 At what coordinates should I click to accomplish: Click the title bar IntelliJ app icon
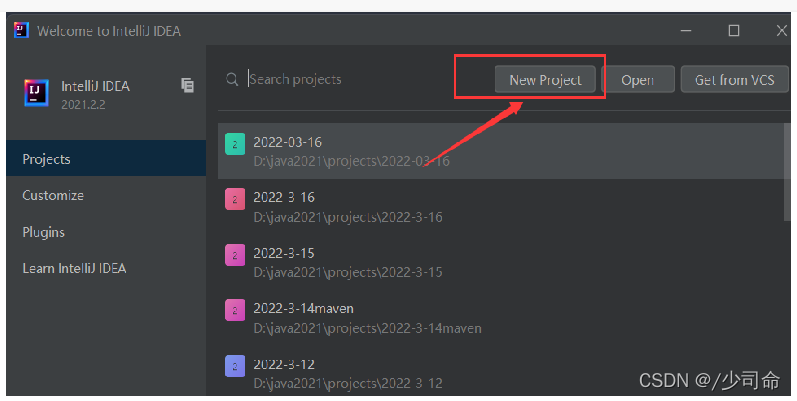[21, 30]
